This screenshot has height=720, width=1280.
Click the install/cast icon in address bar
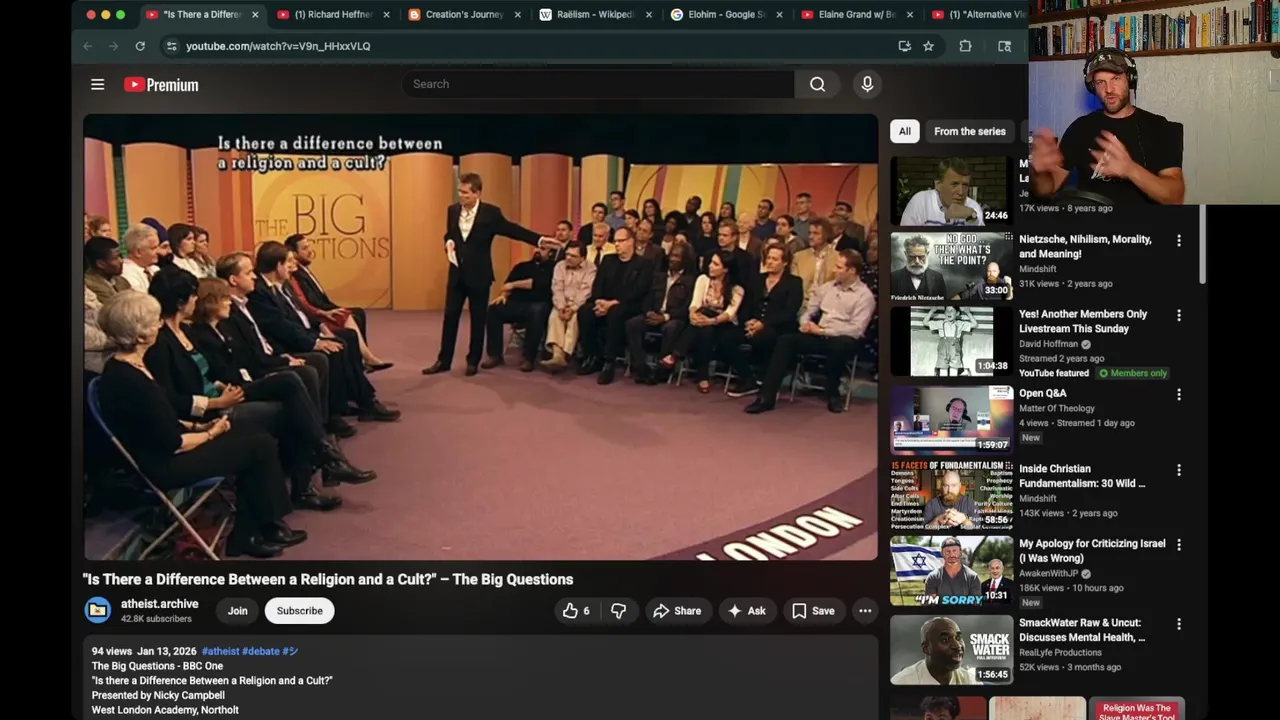(904, 46)
